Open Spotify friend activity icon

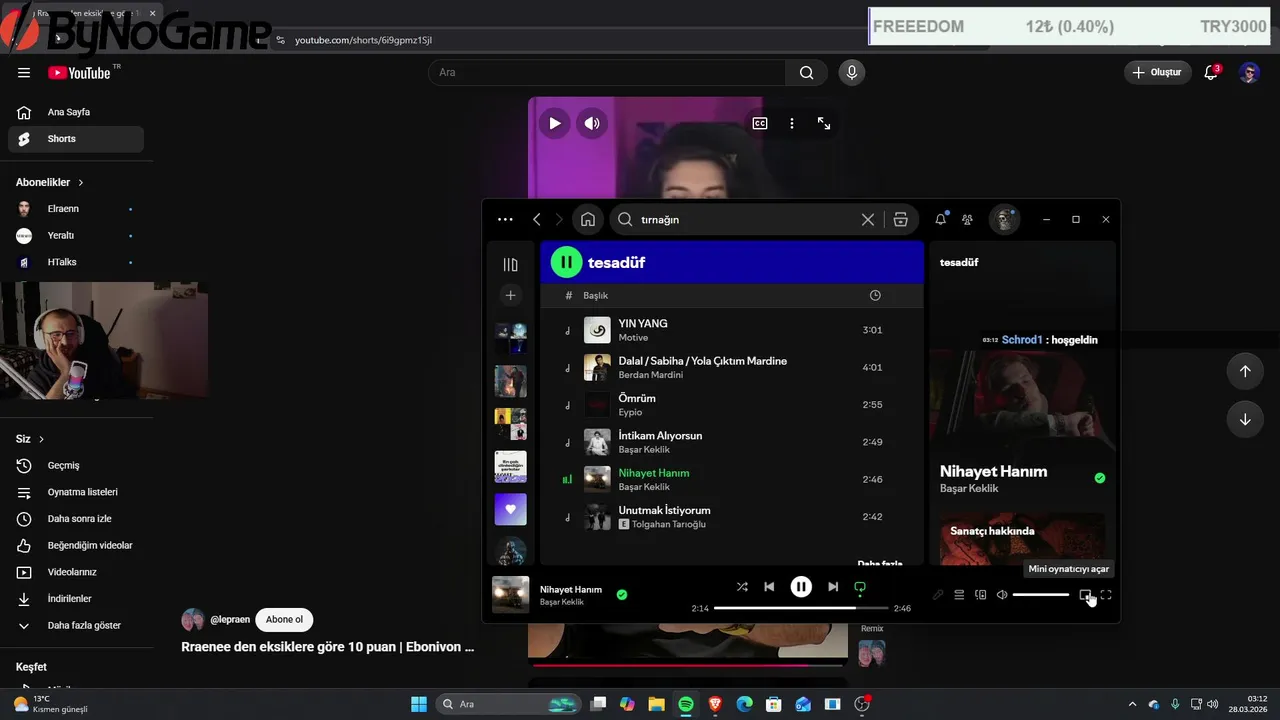pos(967,219)
